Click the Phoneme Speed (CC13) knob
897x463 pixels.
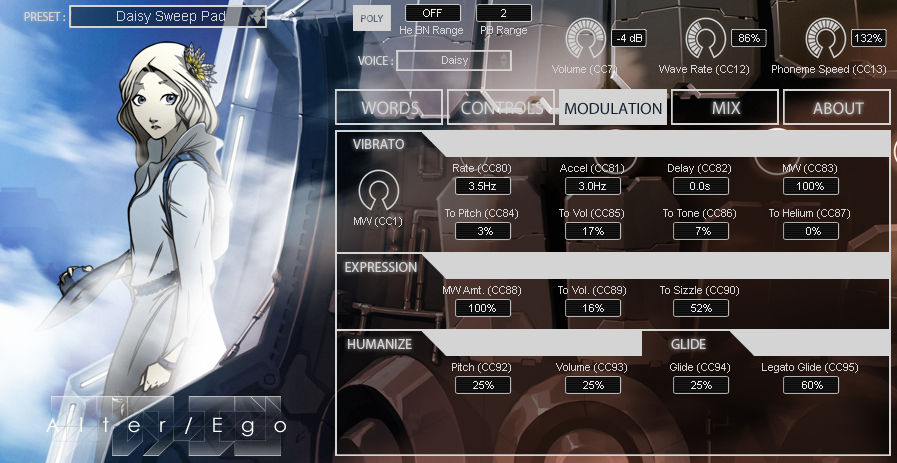click(825, 38)
